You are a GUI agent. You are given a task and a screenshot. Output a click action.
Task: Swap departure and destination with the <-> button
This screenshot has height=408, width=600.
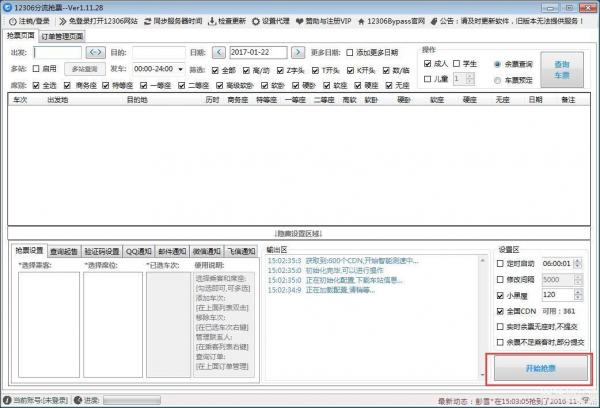coord(96,52)
